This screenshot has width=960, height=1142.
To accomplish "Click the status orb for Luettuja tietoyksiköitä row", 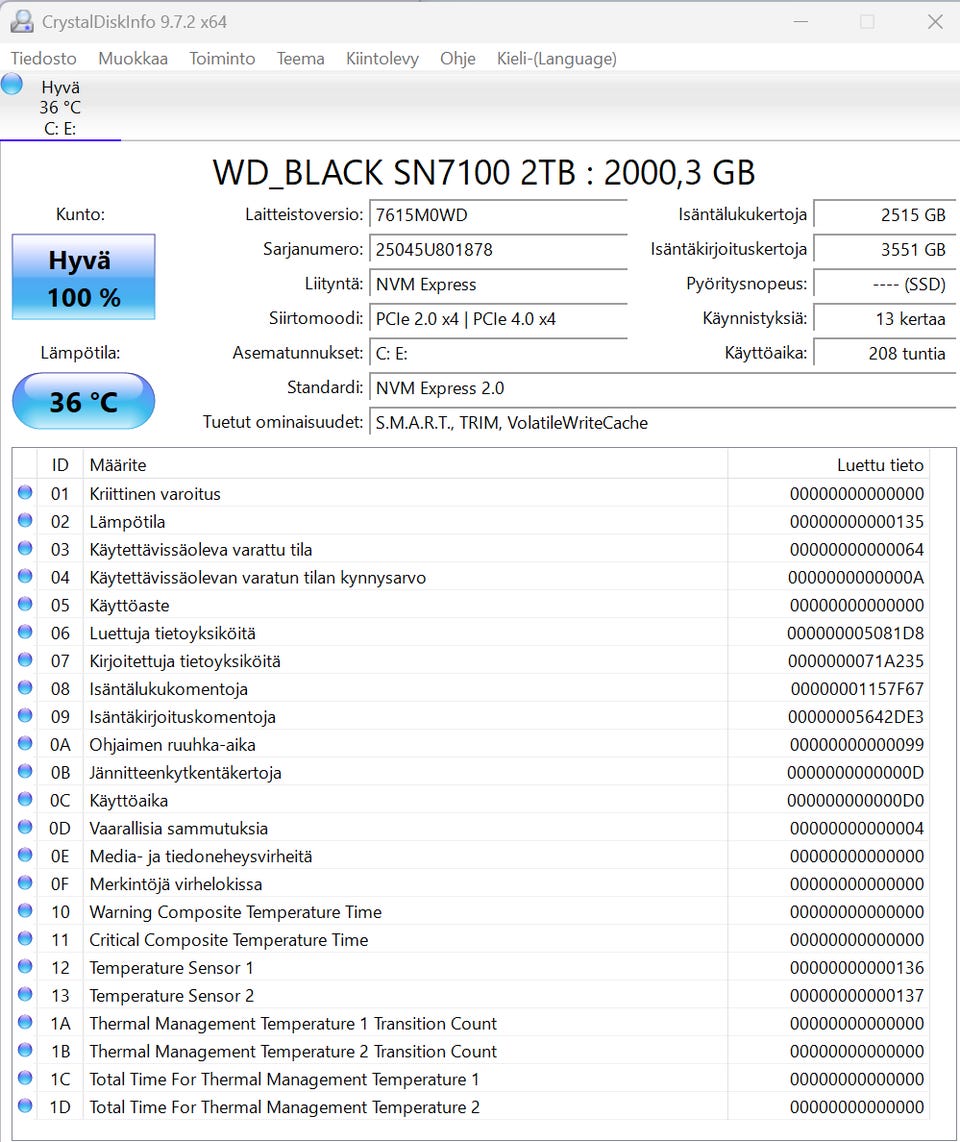I will click(25, 631).
